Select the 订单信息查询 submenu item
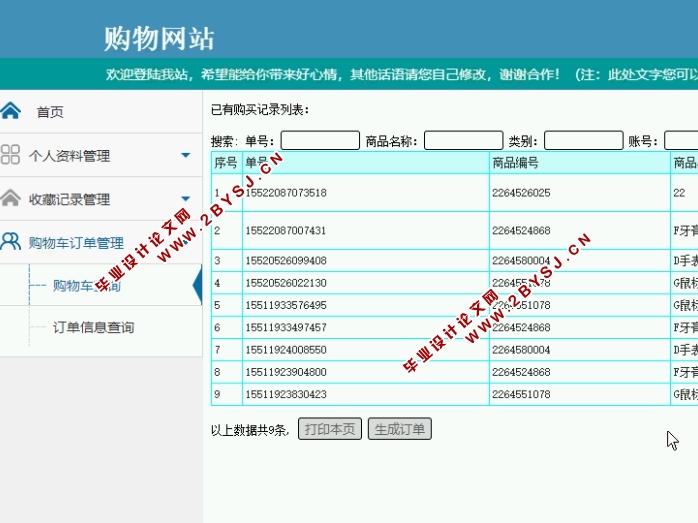Screen dimensions: 698x523 click(x=93, y=327)
